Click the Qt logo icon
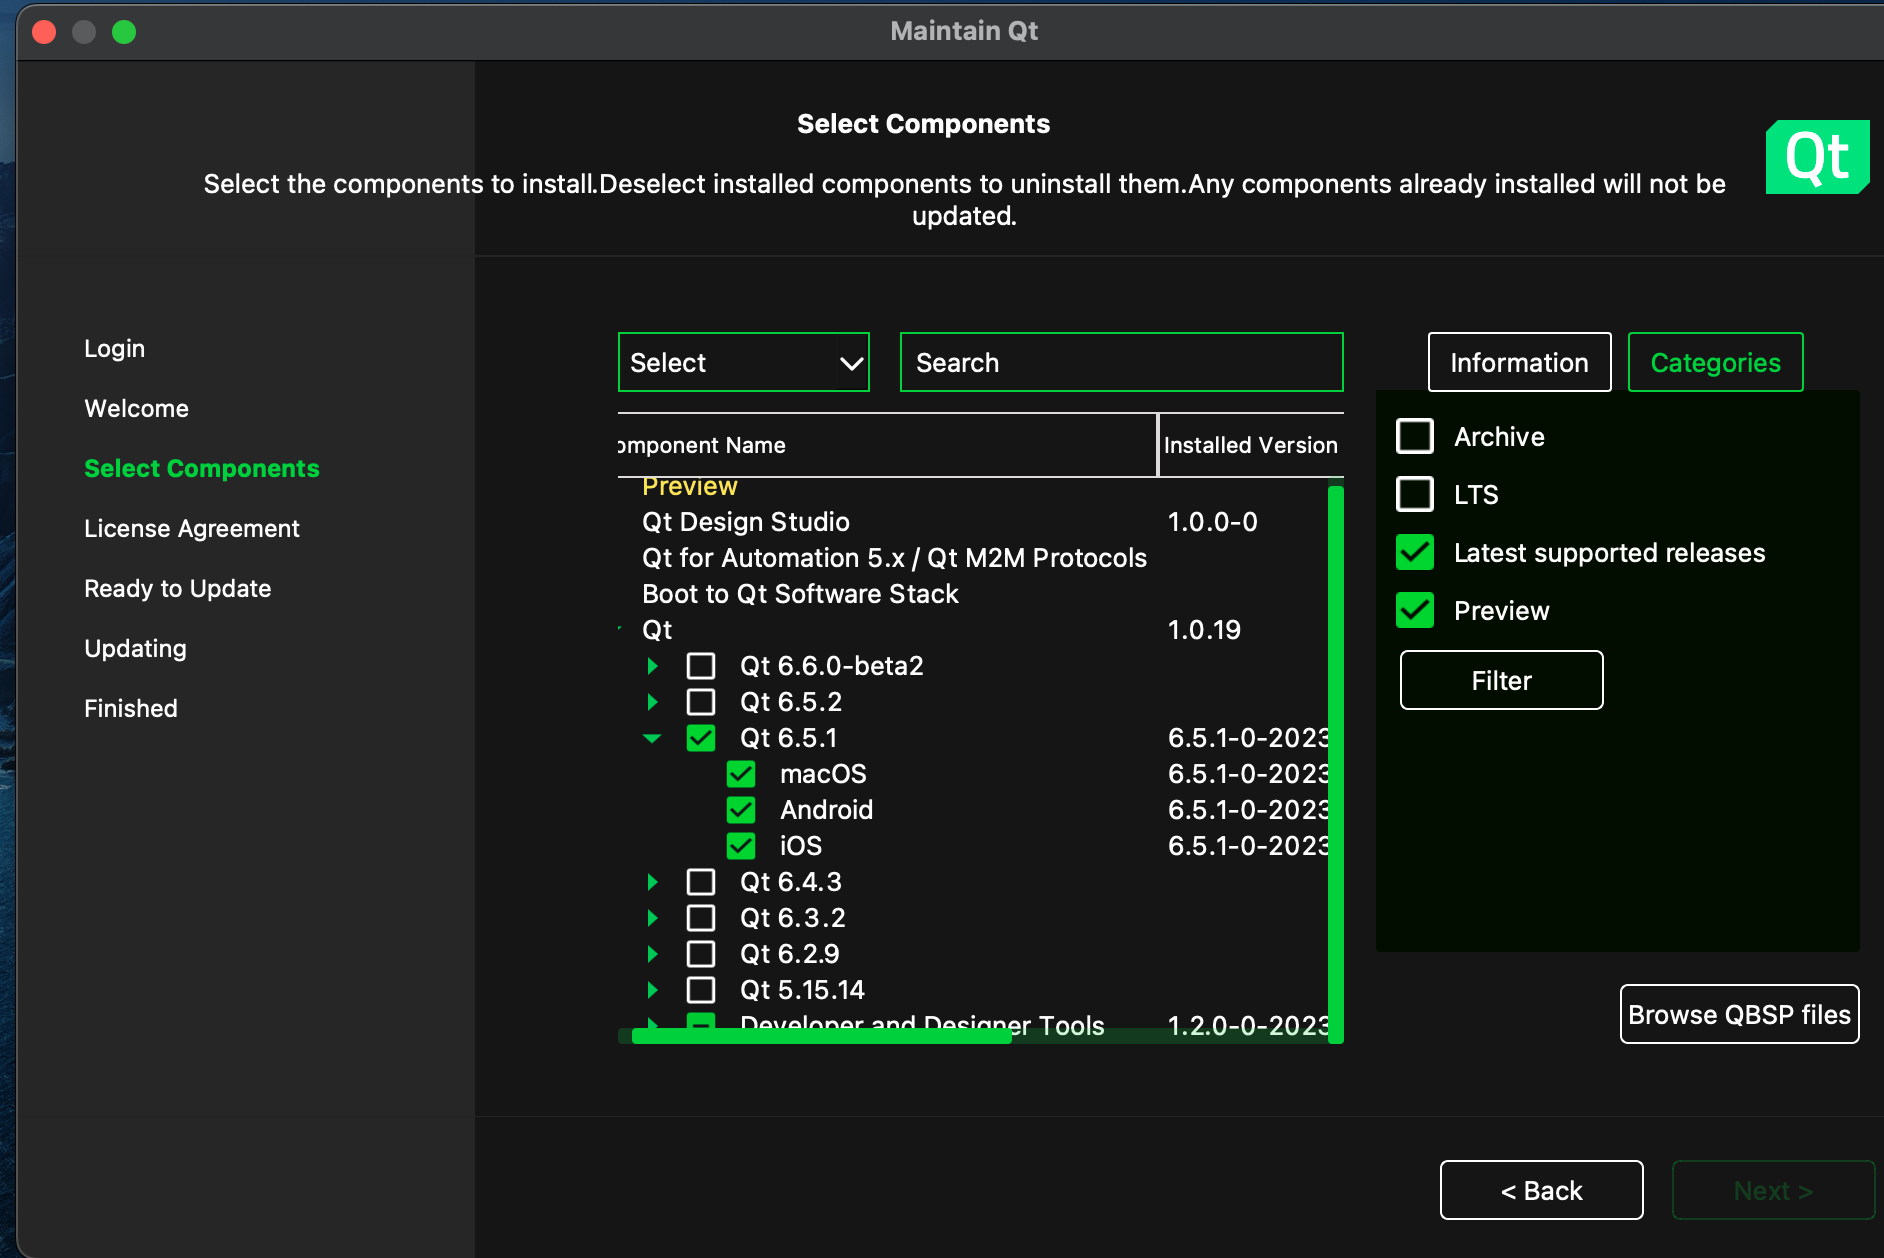Viewport: 1884px width, 1258px height. [x=1817, y=157]
